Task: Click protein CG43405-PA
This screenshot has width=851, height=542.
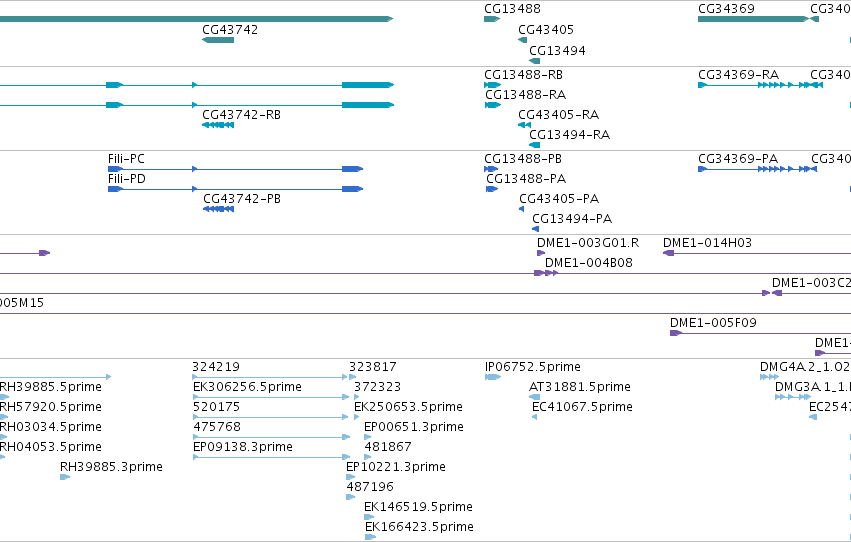Action: point(522,209)
